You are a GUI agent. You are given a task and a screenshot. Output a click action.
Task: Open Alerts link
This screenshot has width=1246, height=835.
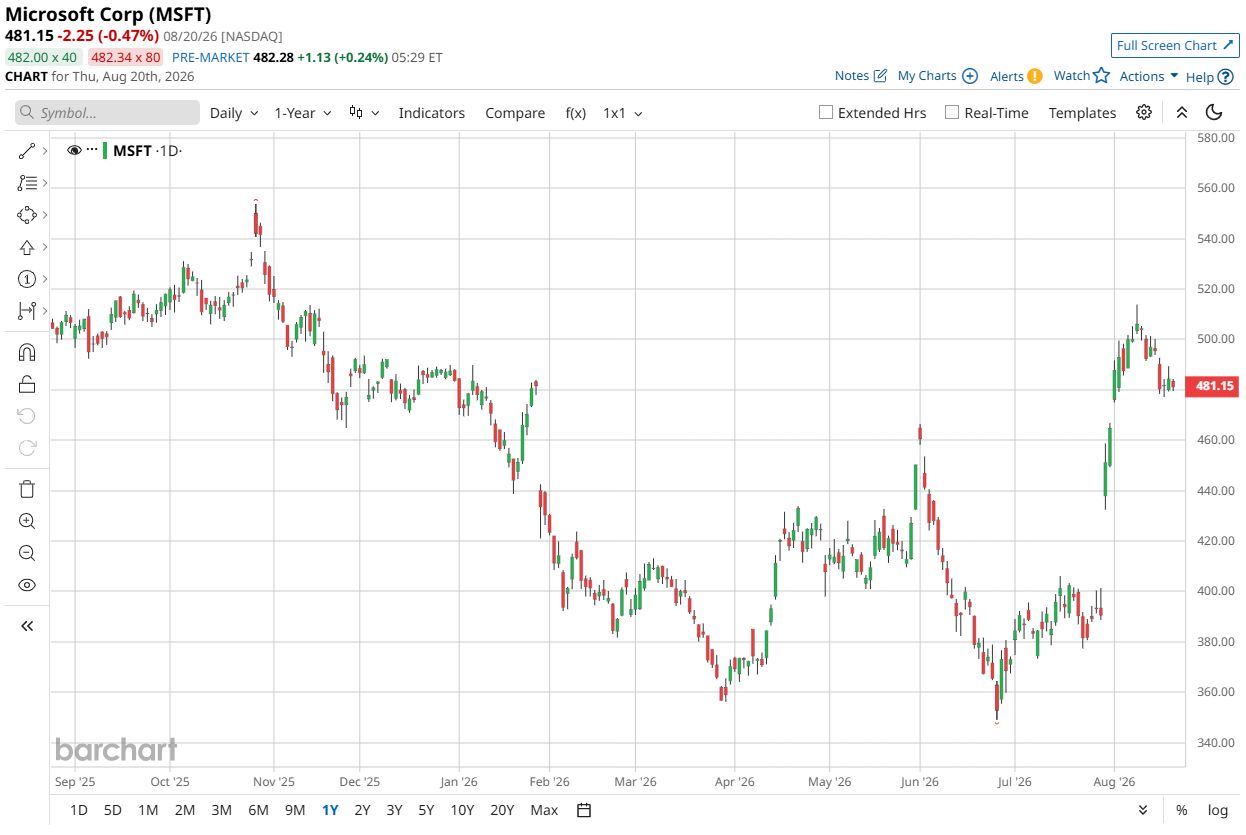pos(1016,76)
